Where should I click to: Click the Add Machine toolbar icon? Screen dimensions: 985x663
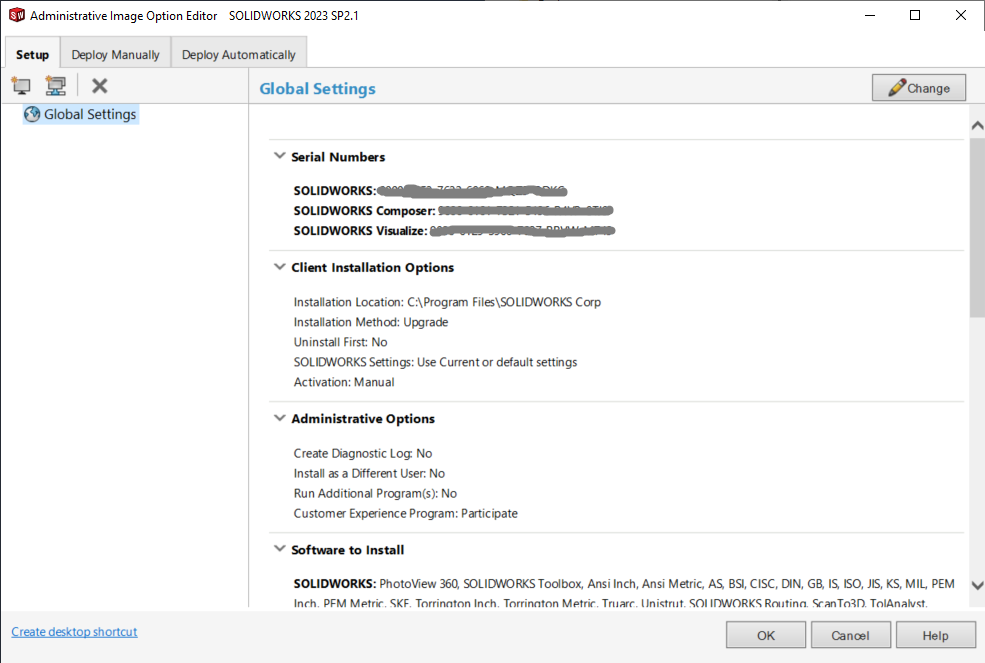tap(21, 86)
